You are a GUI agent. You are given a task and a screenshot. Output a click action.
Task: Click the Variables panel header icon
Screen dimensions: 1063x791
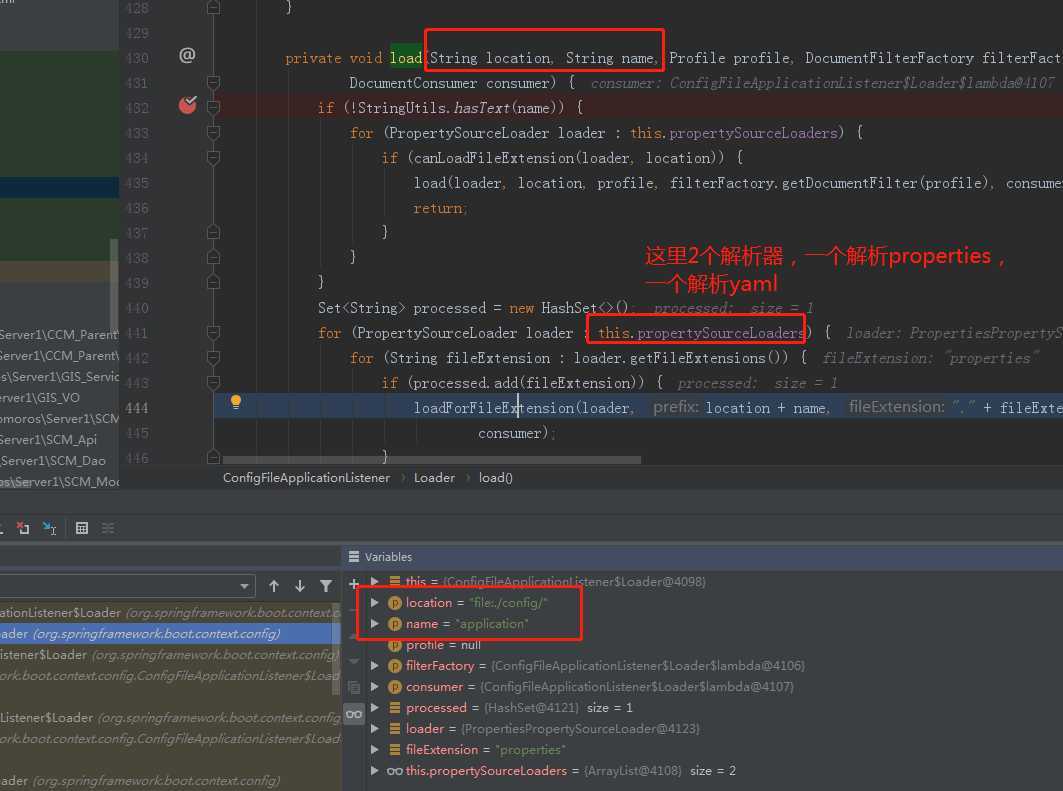tap(354, 556)
